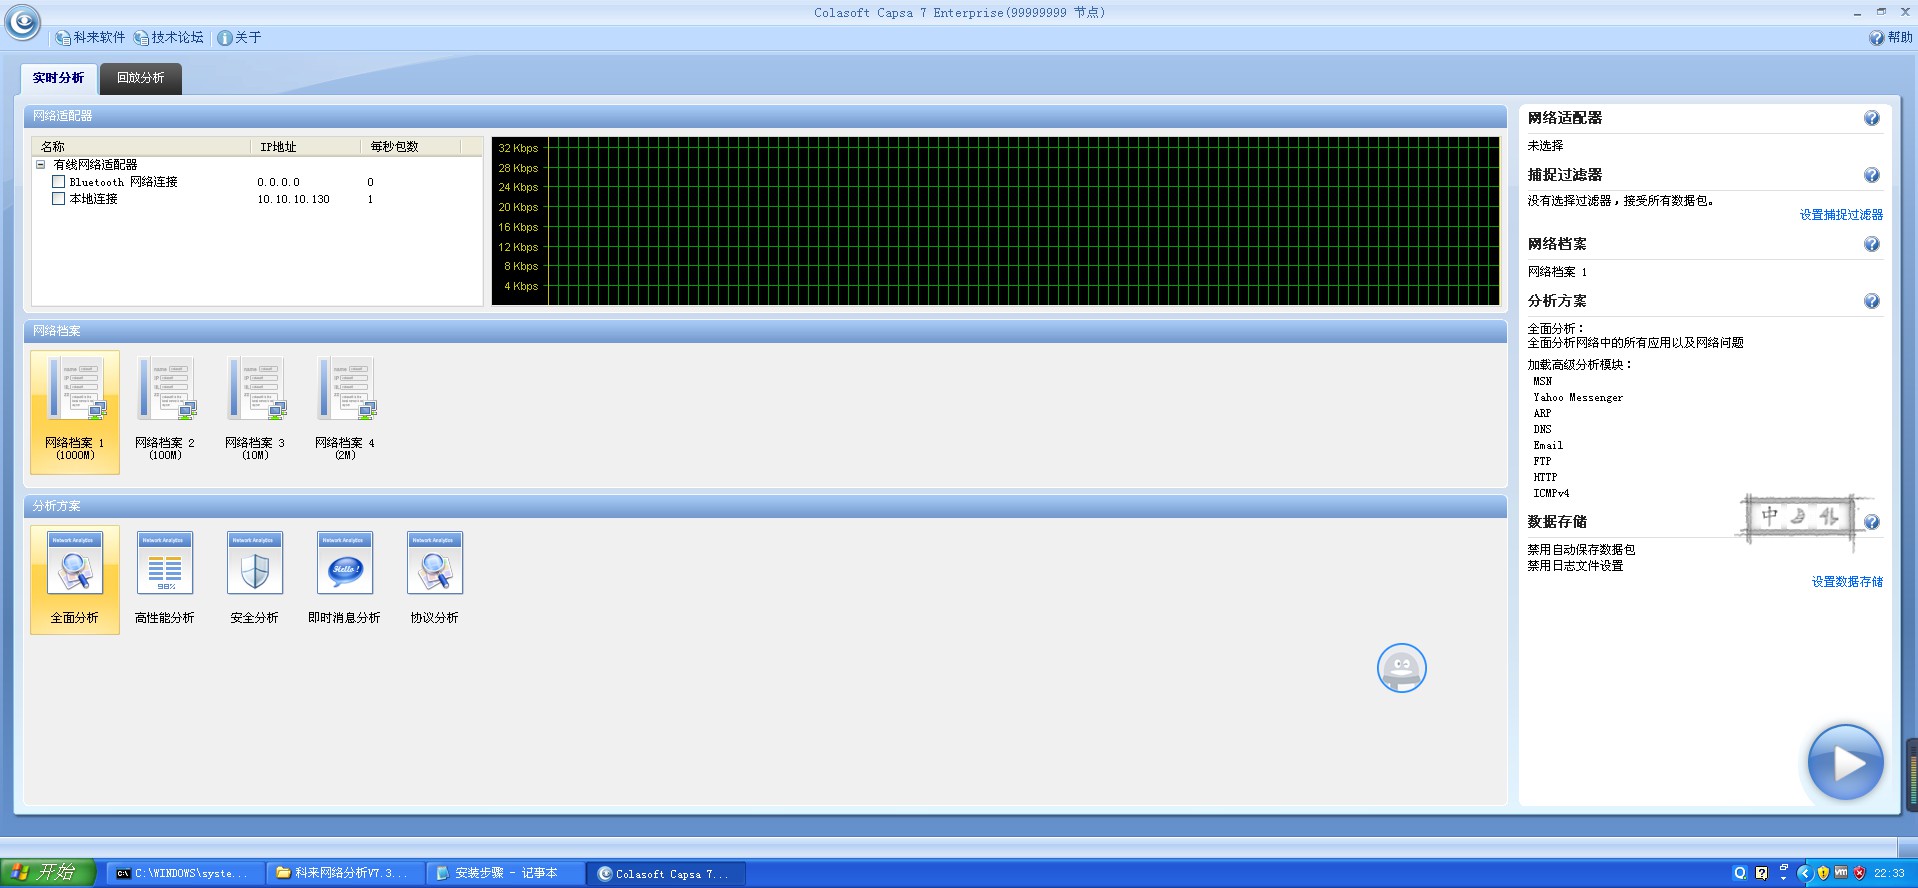Click help icon beside 捕捉过滤器 heading

(1872, 175)
